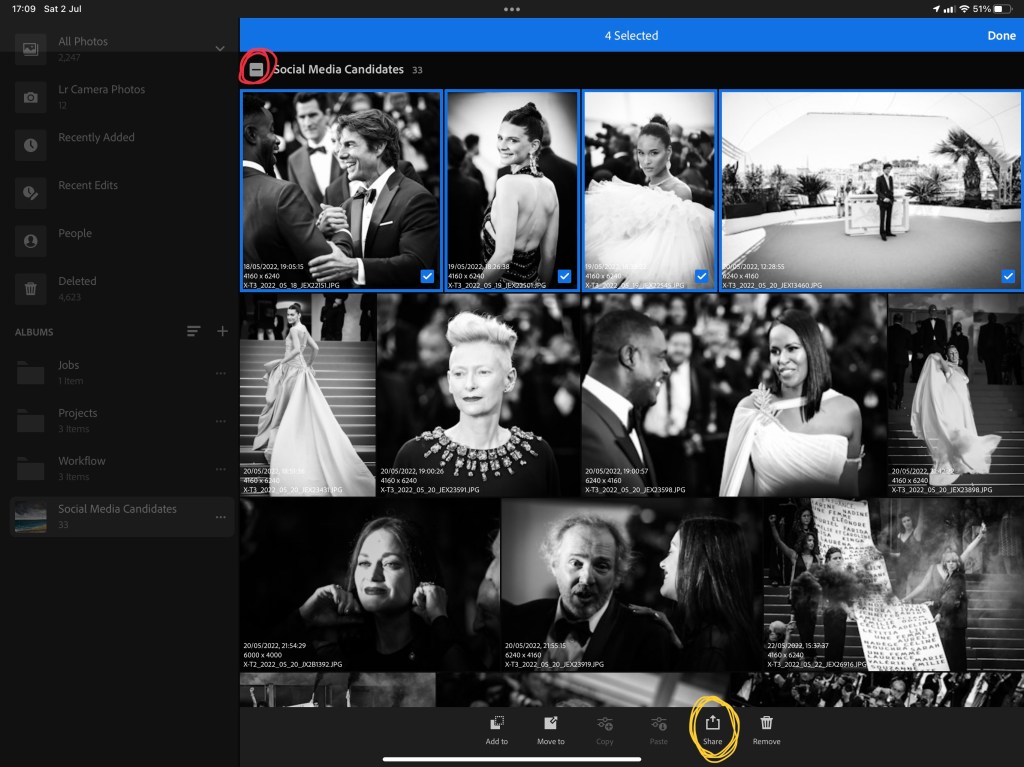The height and width of the screenshot is (767, 1024).
Task: Open the Workflow folder
Action: tap(81, 468)
